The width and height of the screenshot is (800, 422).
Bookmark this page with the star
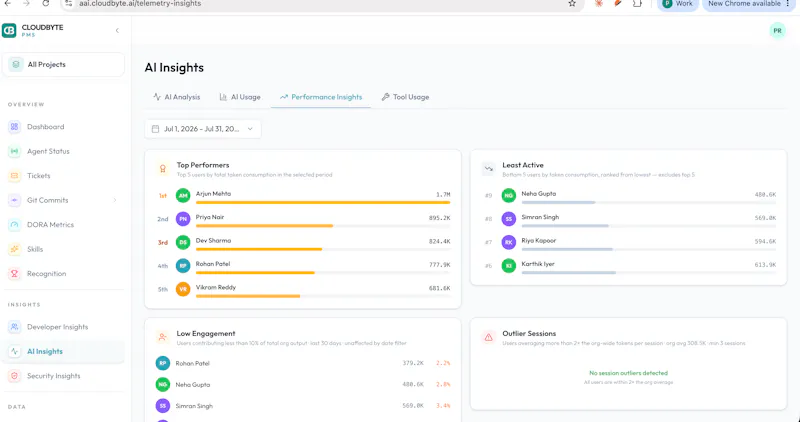click(x=572, y=4)
